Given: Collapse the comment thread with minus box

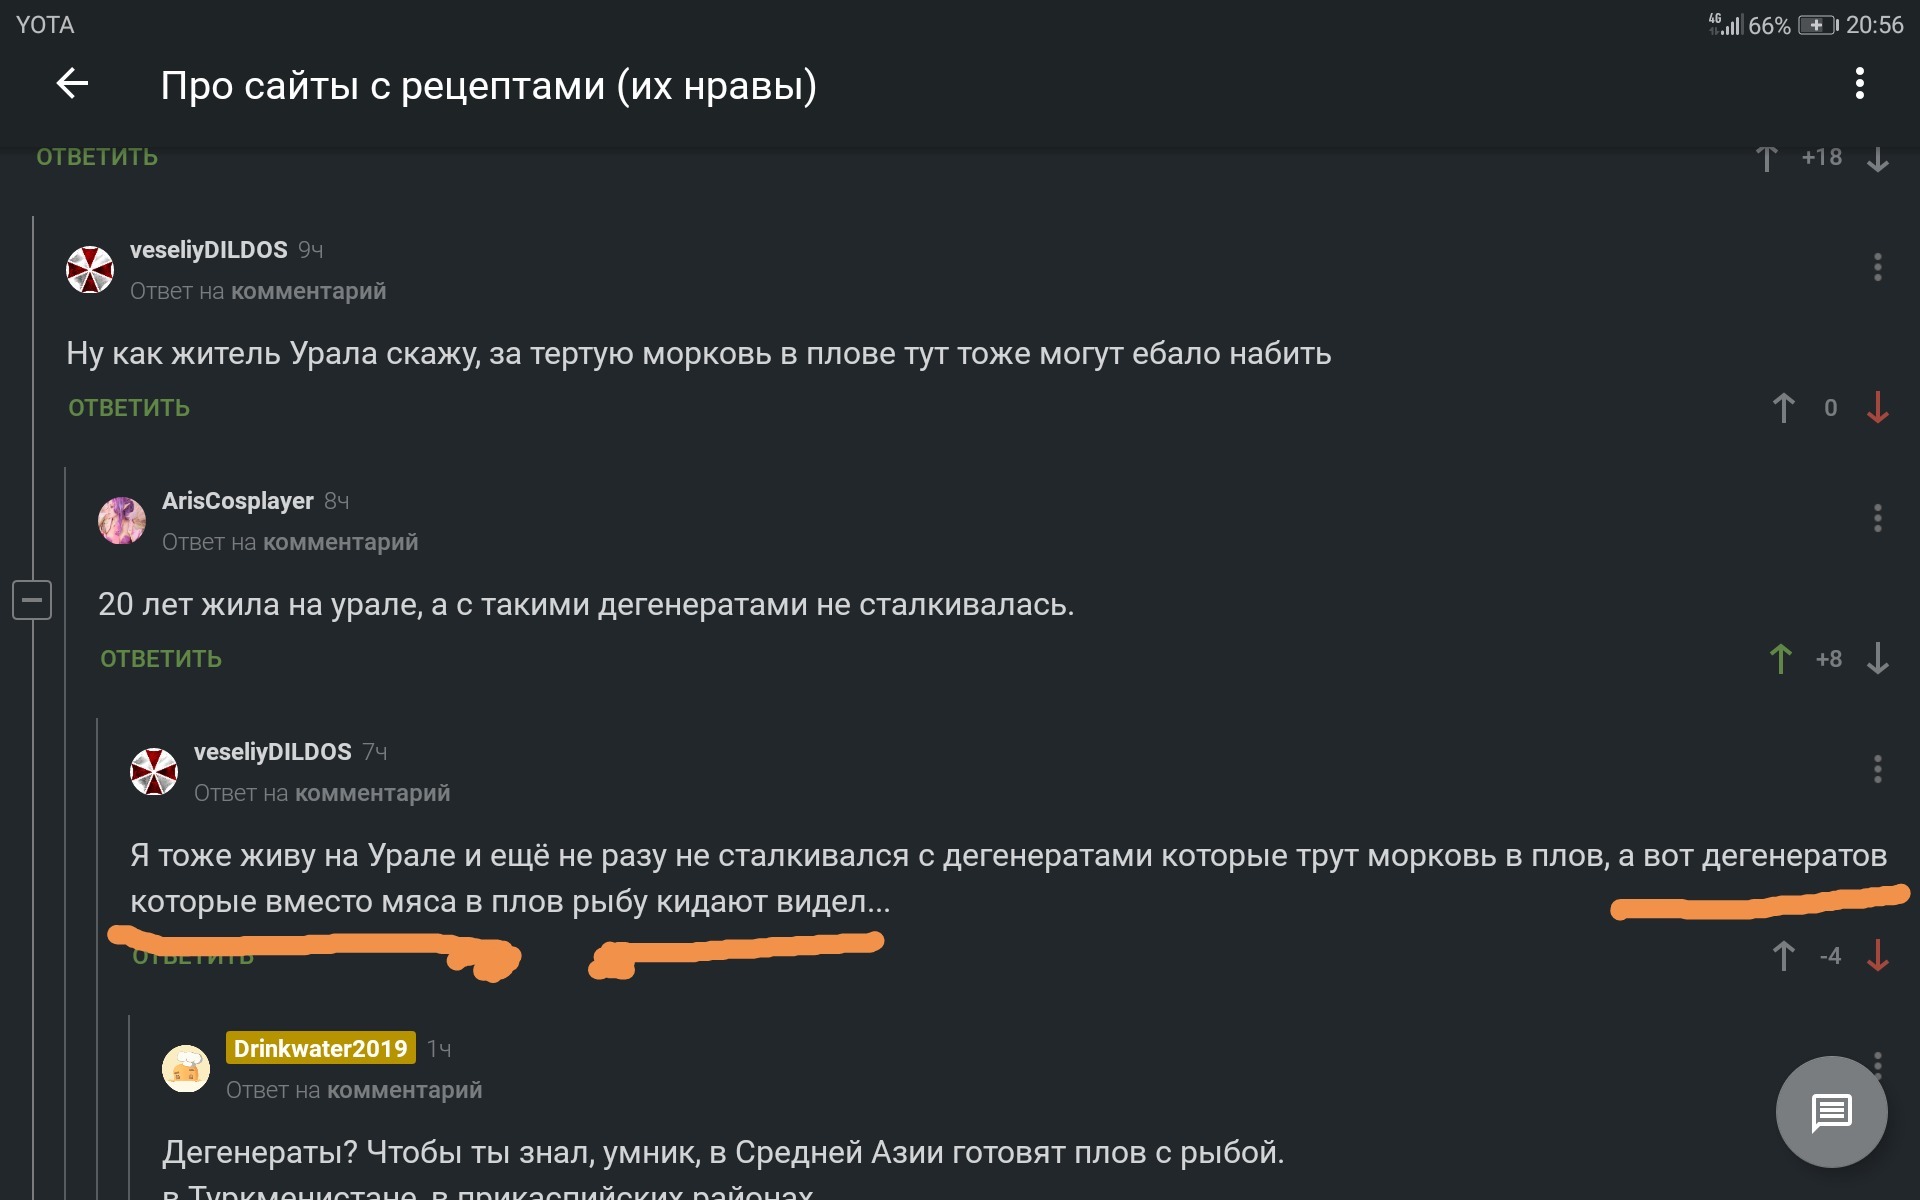Looking at the screenshot, I should click(x=32, y=600).
